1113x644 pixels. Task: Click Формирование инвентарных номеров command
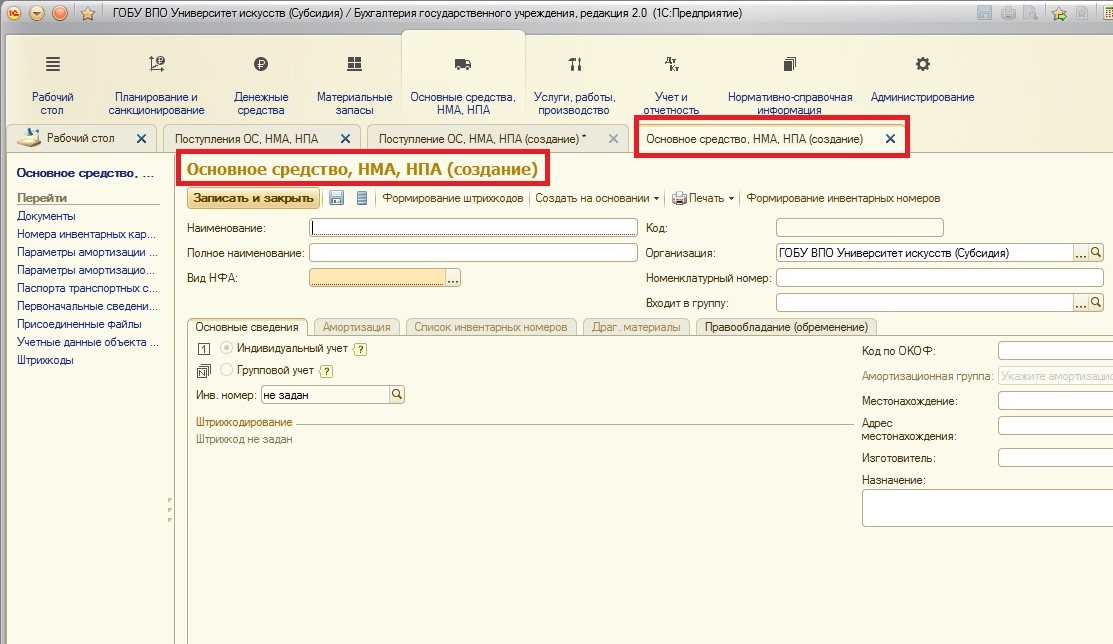(843, 198)
